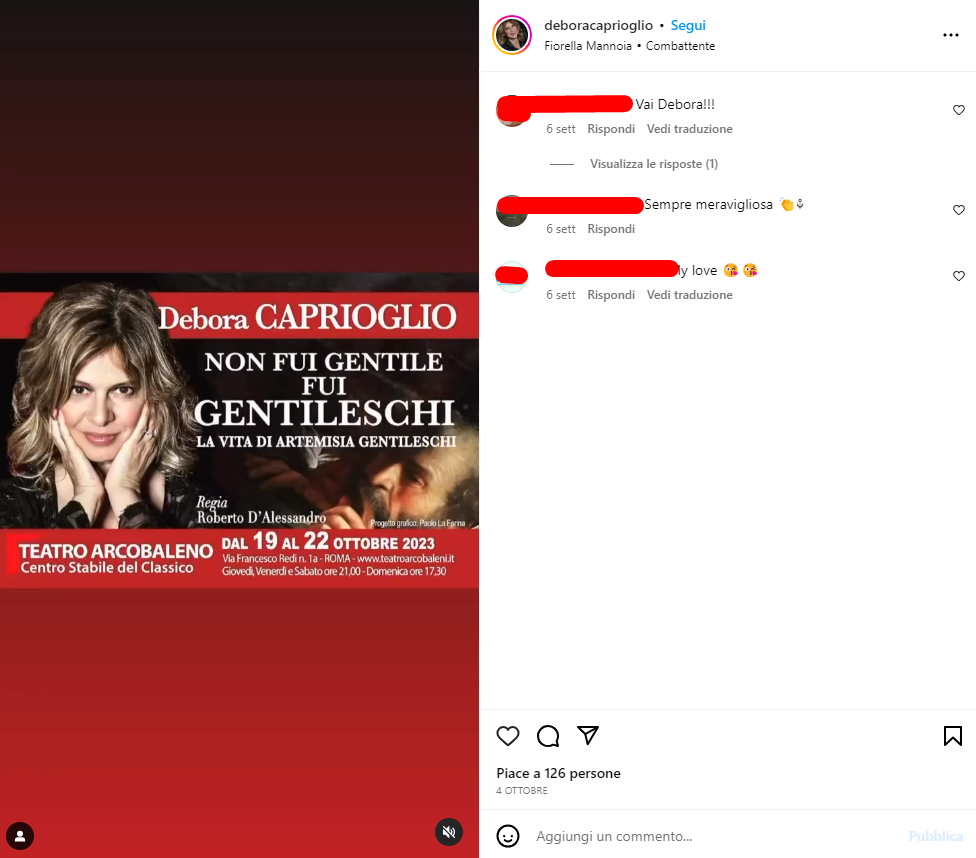Share post via paper plane icon
This screenshot has width=976, height=858.
pos(588,735)
